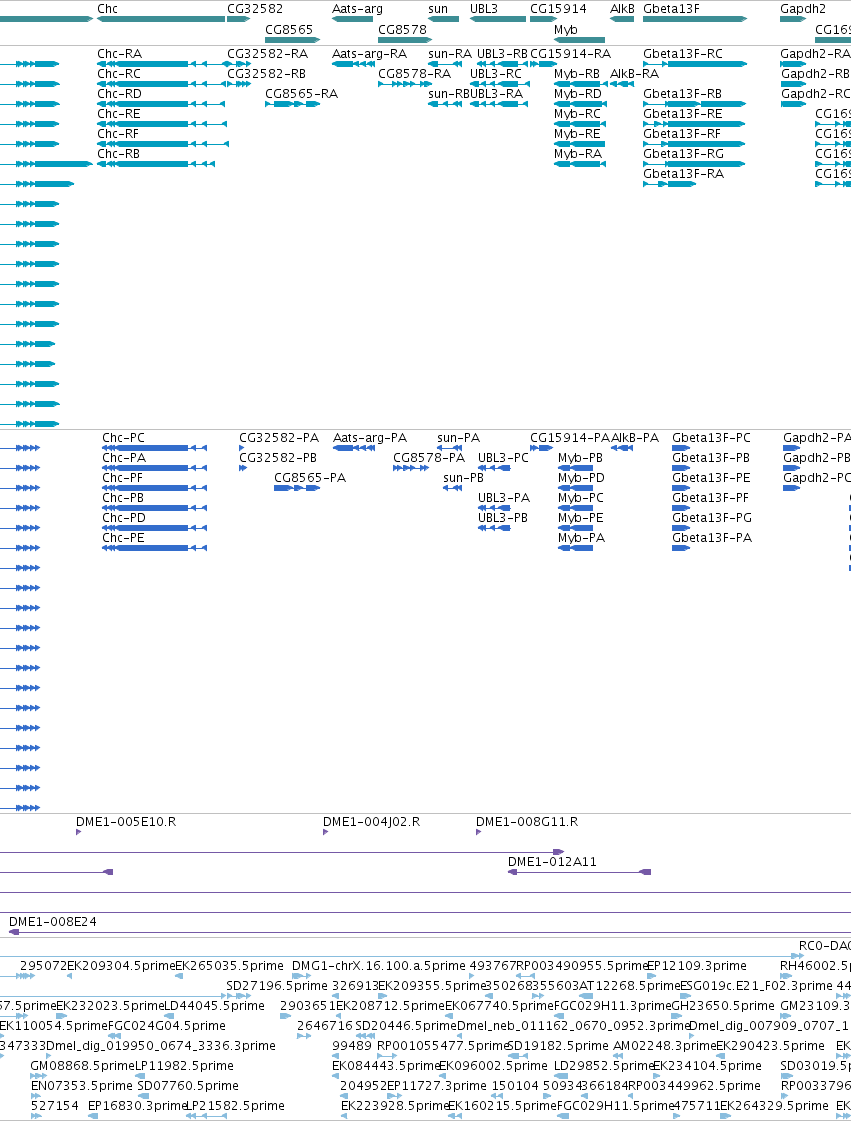
Task: Select transcript CG15914-RA
Action: point(570,54)
